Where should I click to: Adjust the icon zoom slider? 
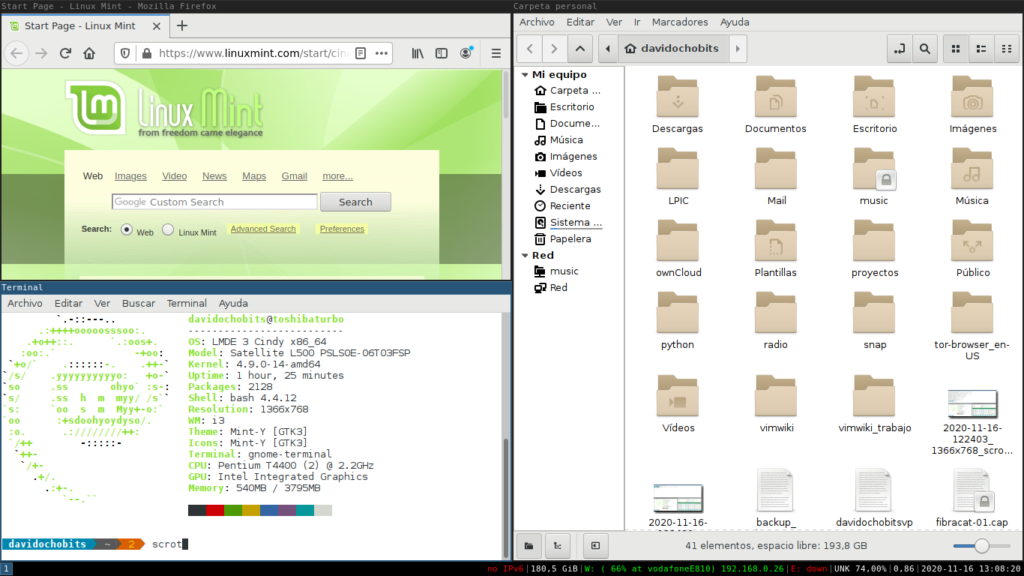click(981, 545)
